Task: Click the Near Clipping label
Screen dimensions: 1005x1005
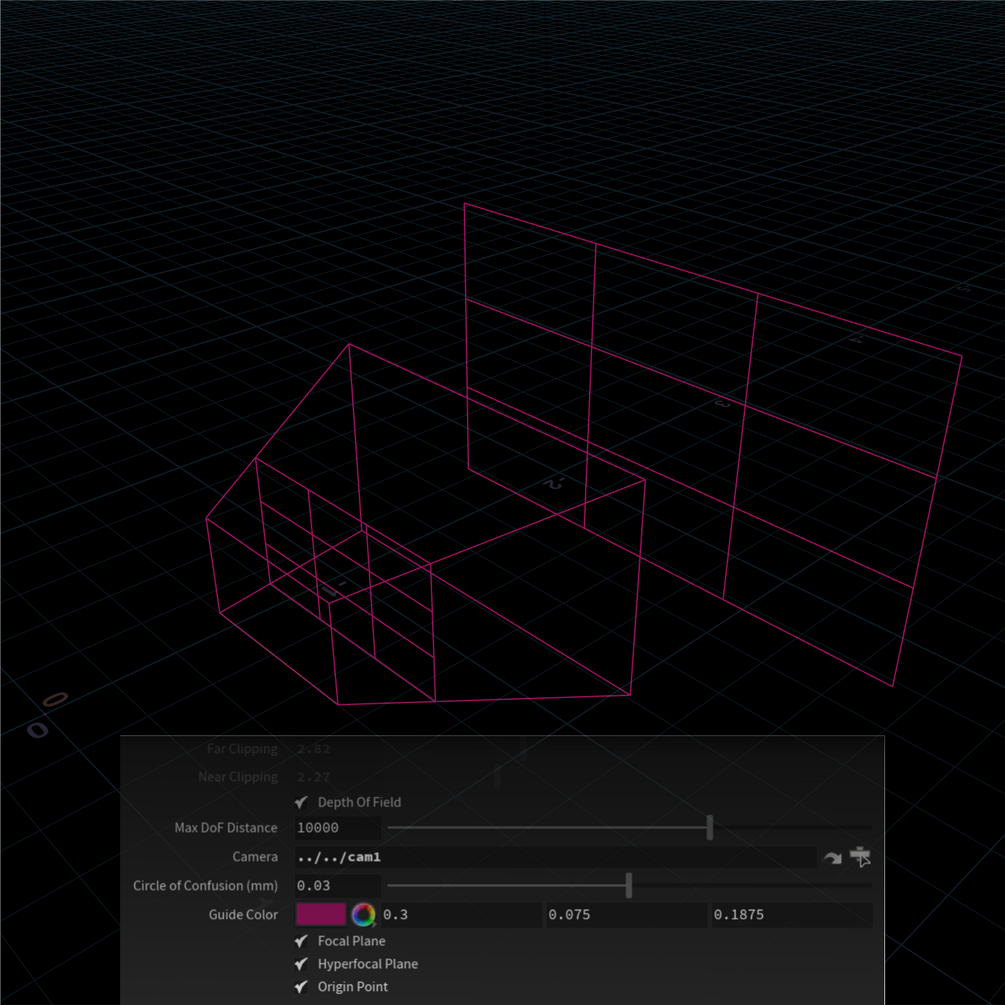Action: tap(238, 777)
